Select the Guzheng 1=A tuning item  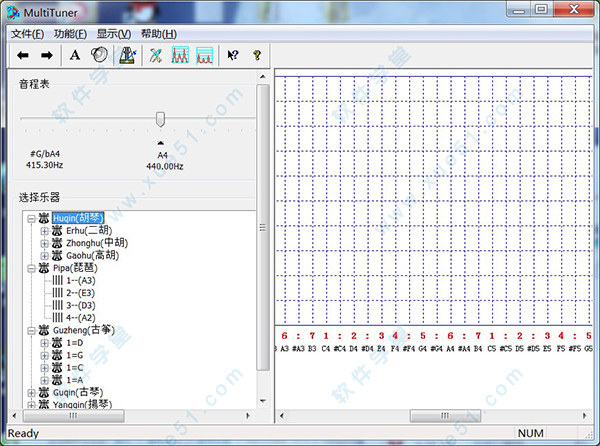click(75, 380)
